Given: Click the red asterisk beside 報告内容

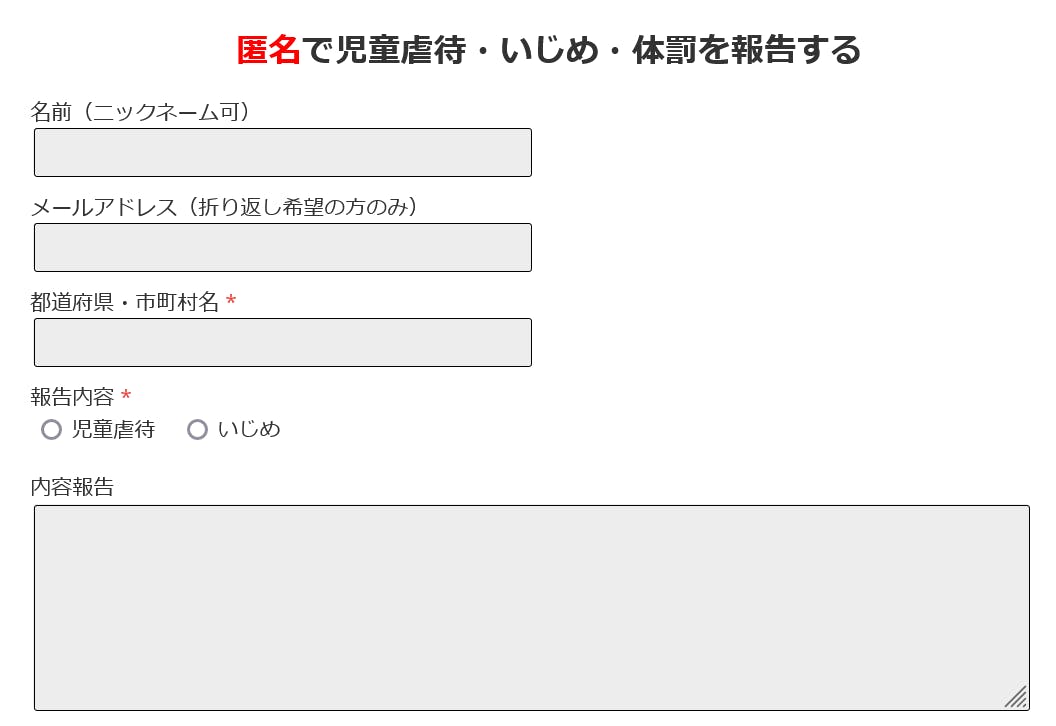Looking at the screenshot, I should [126, 398].
